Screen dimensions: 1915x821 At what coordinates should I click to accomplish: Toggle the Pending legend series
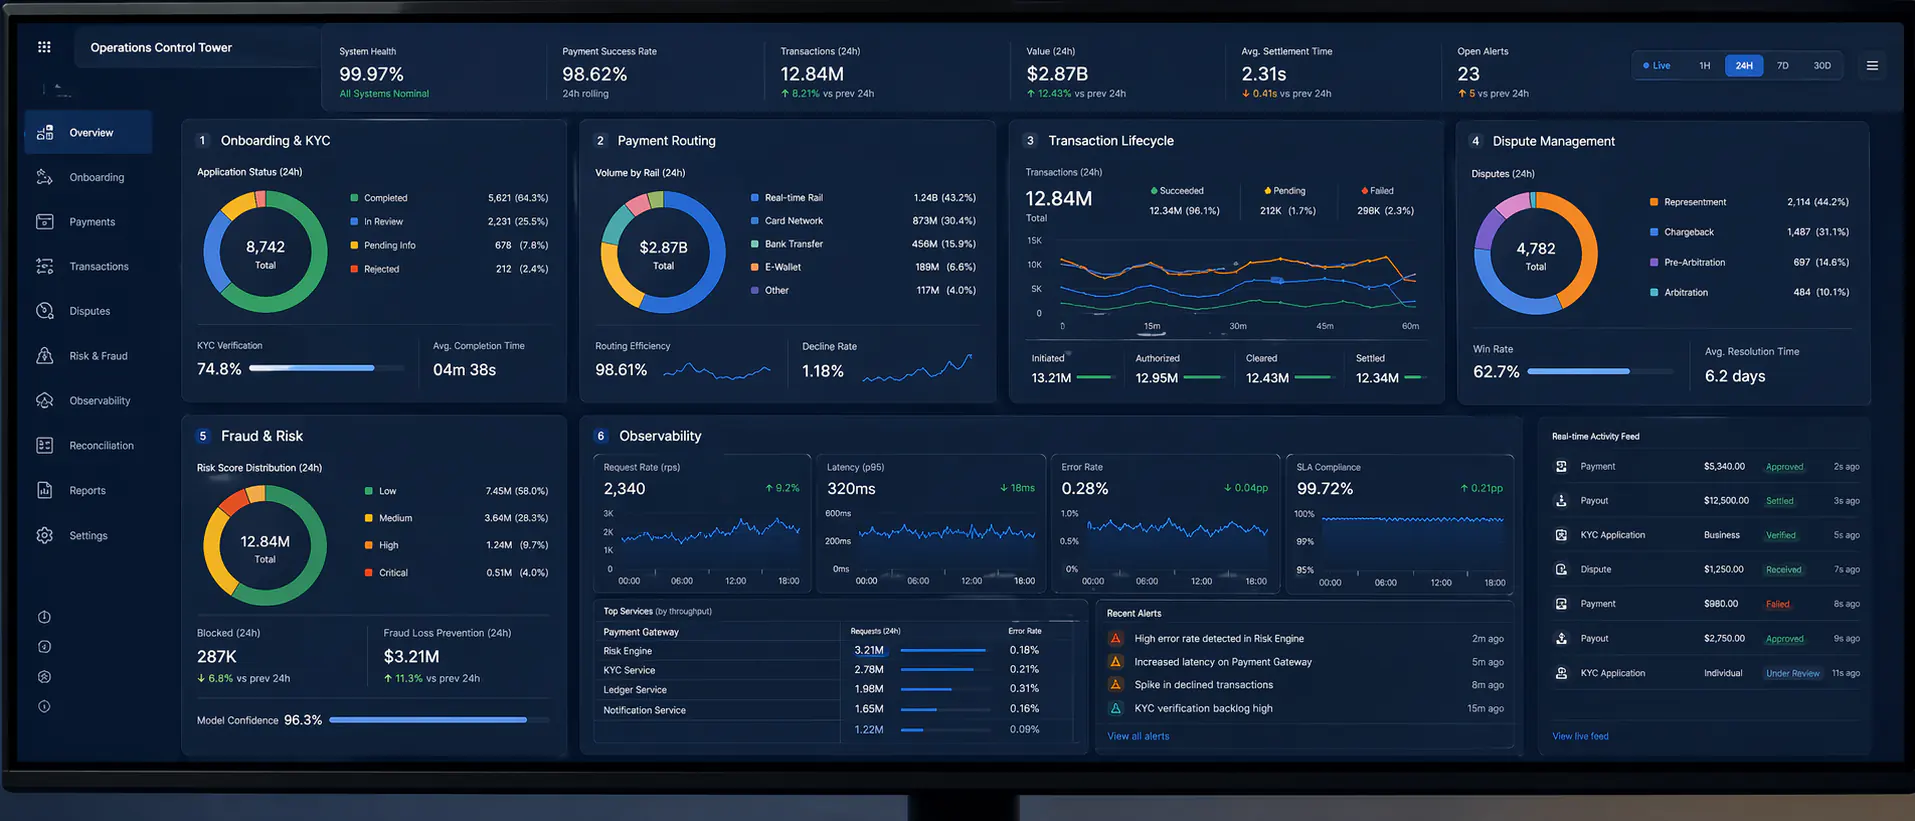(x=1285, y=191)
